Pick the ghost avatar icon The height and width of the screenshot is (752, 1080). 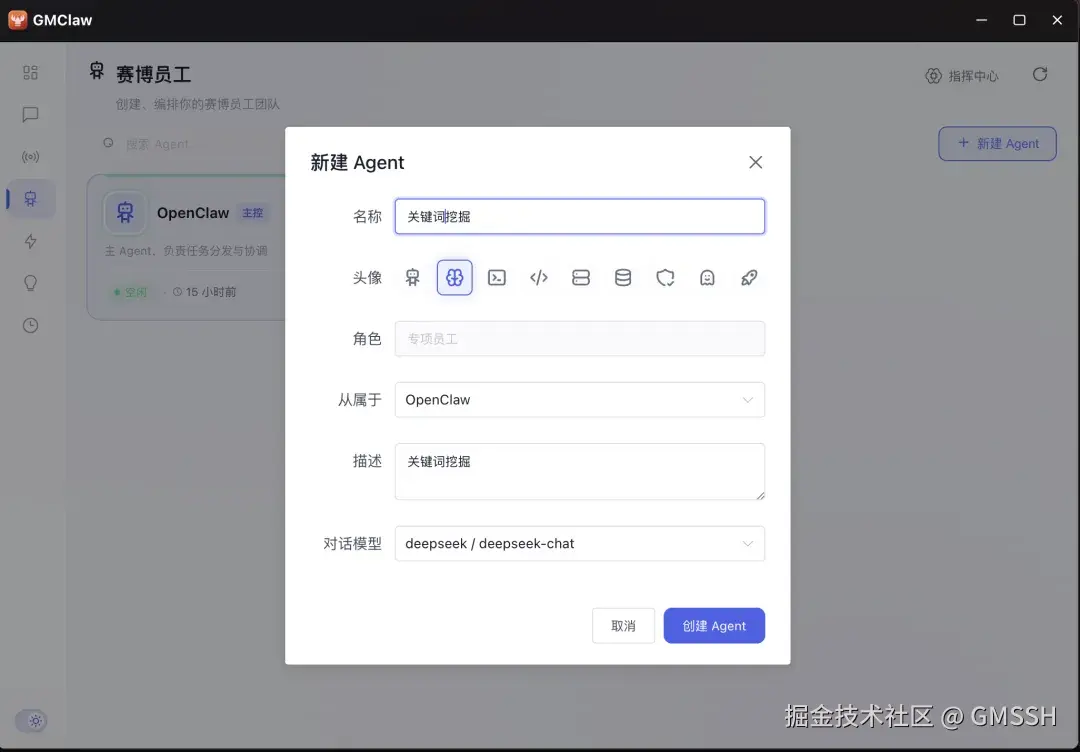[707, 277]
